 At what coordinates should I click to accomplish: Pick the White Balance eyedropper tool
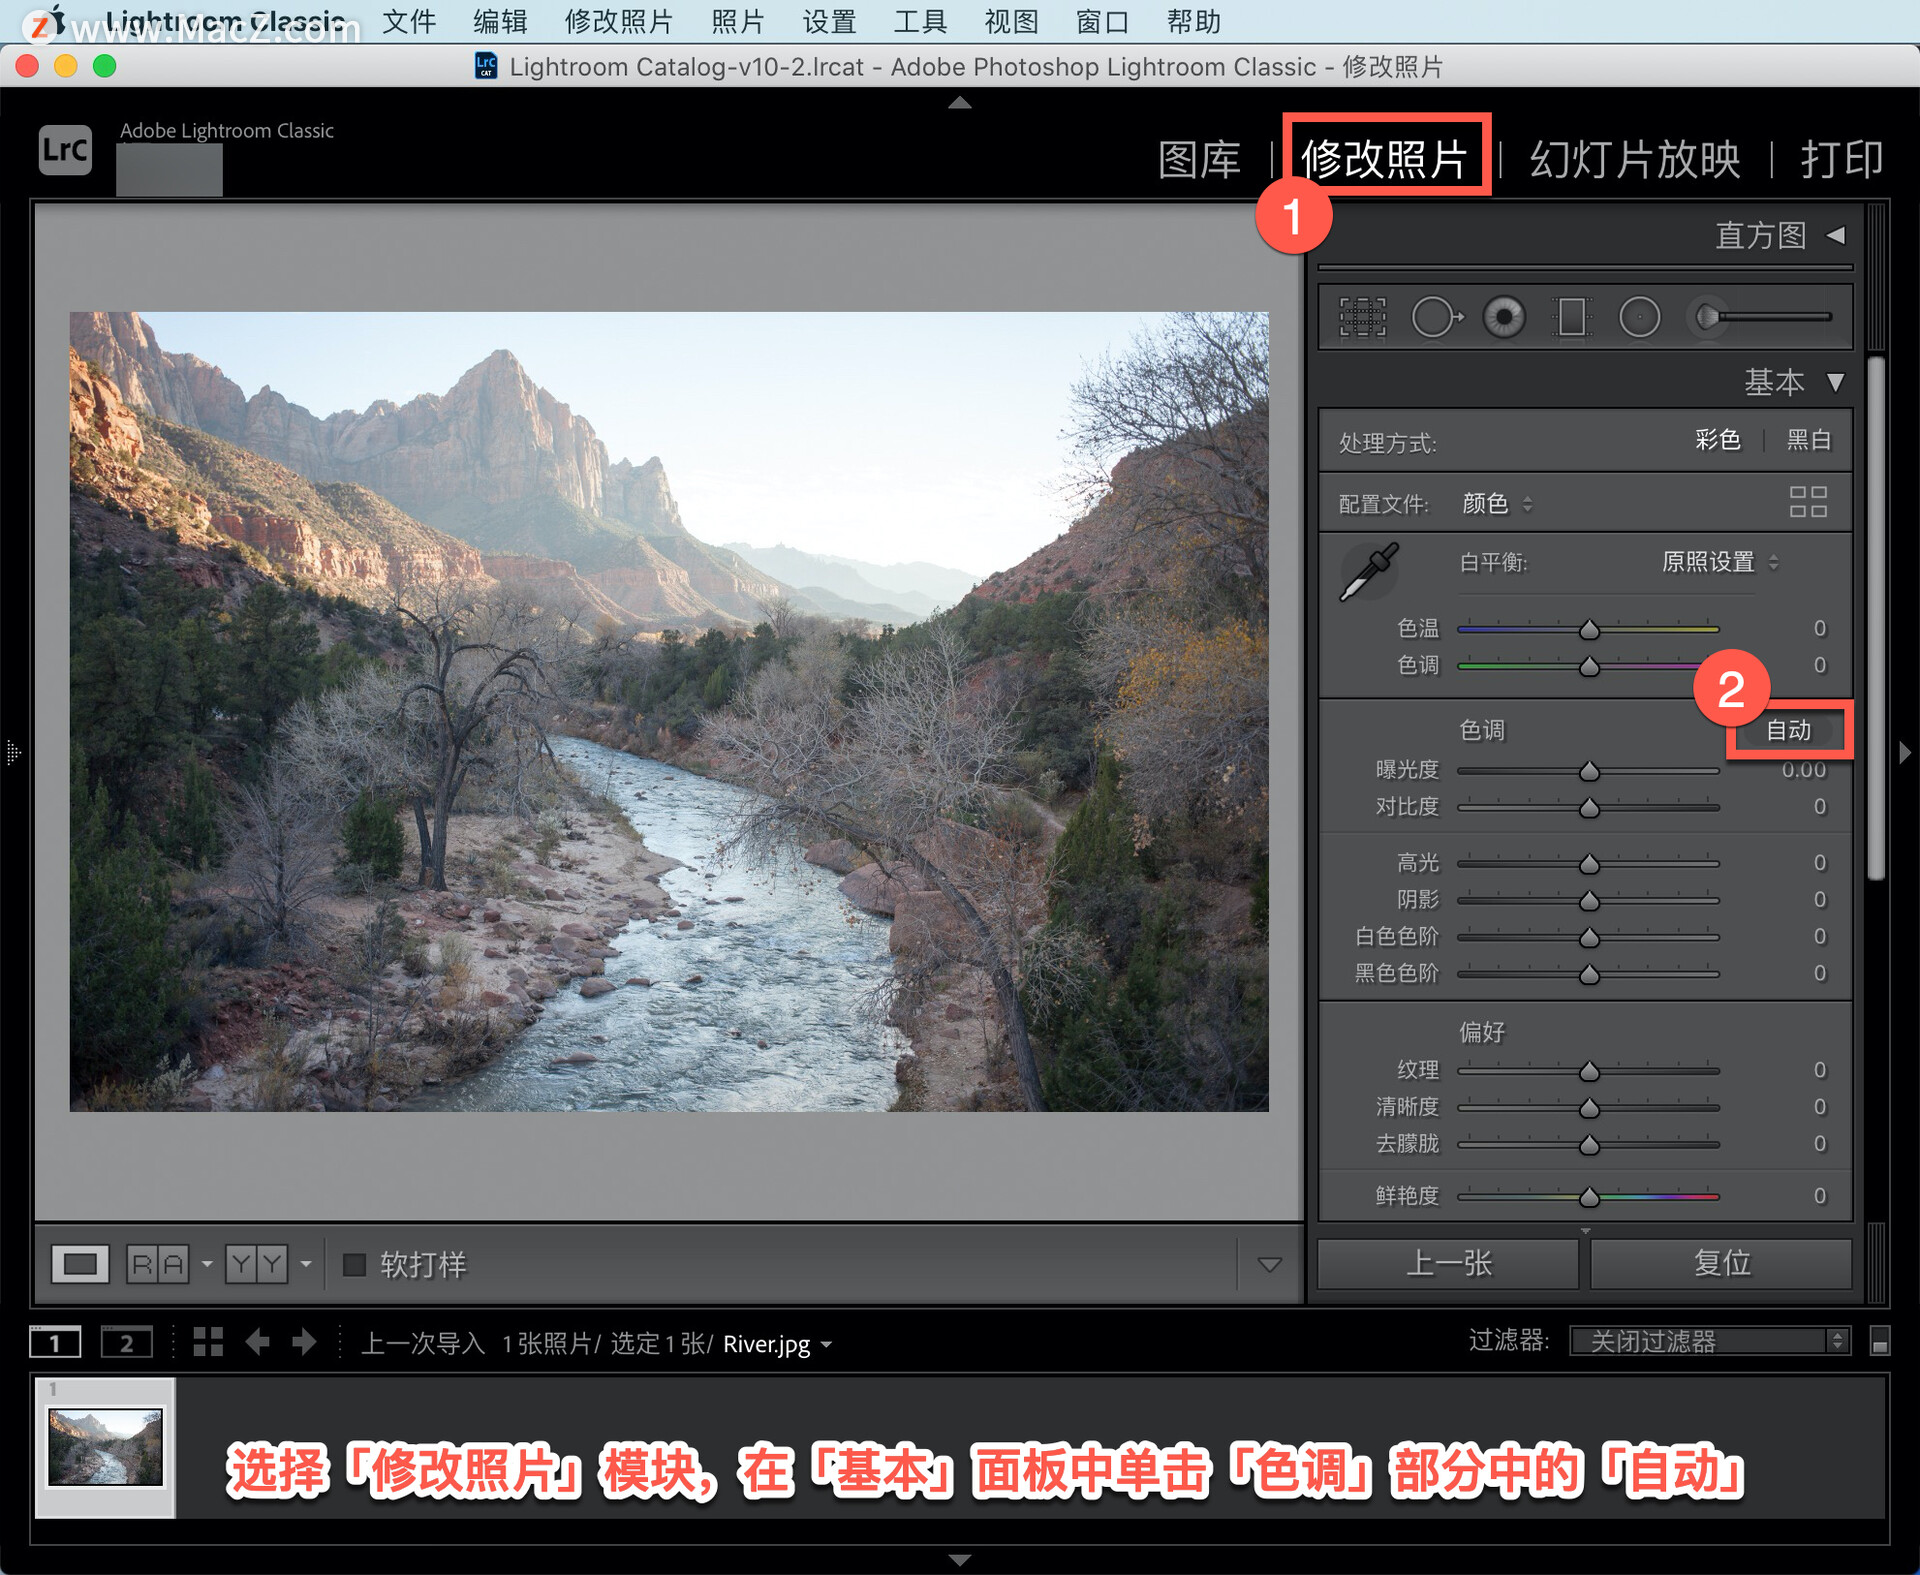[1369, 571]
